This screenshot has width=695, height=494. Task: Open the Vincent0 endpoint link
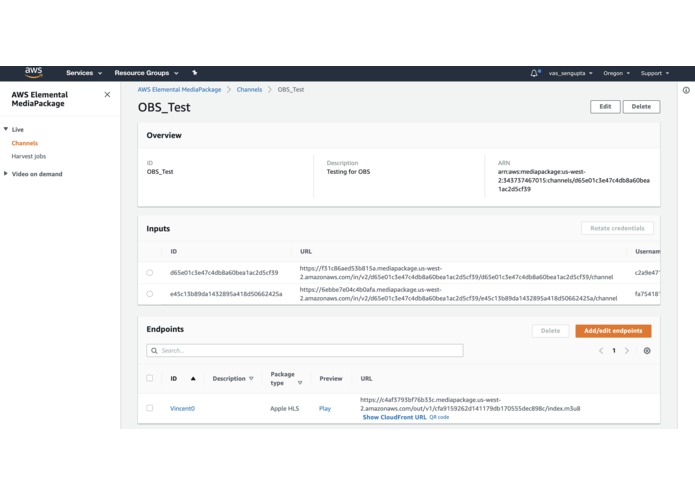182,408
